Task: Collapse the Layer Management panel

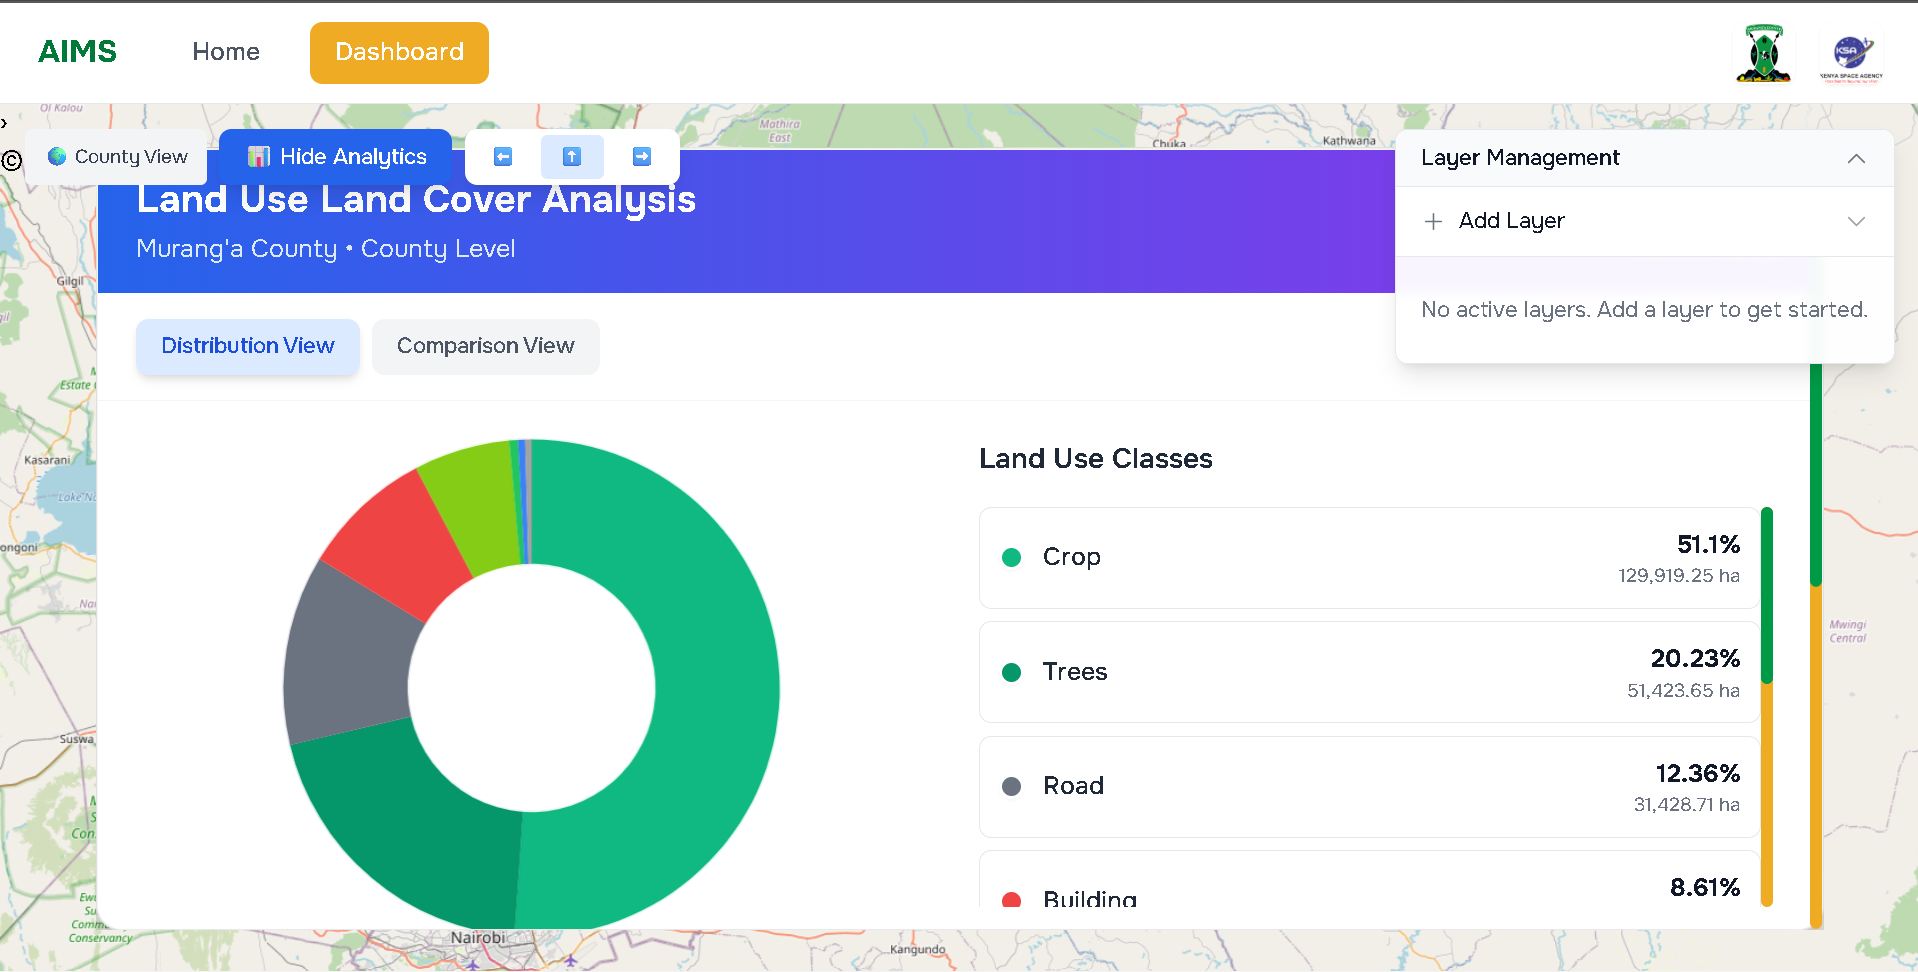Action: coord(1856,158)
